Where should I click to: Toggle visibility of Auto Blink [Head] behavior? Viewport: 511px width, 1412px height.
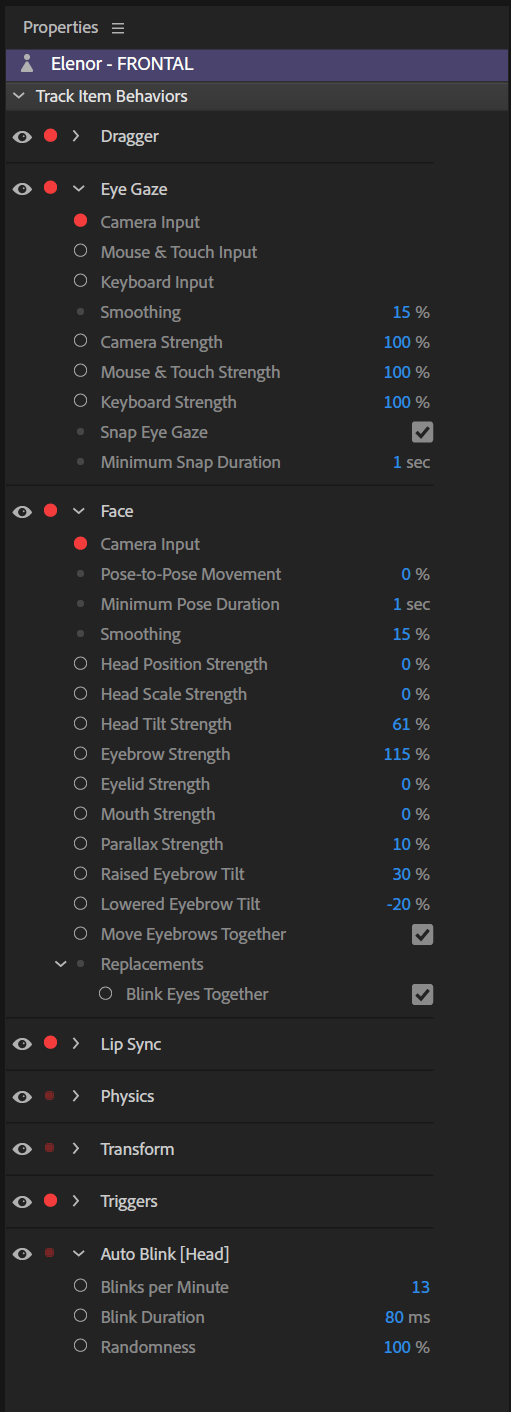click(22, 1253)
